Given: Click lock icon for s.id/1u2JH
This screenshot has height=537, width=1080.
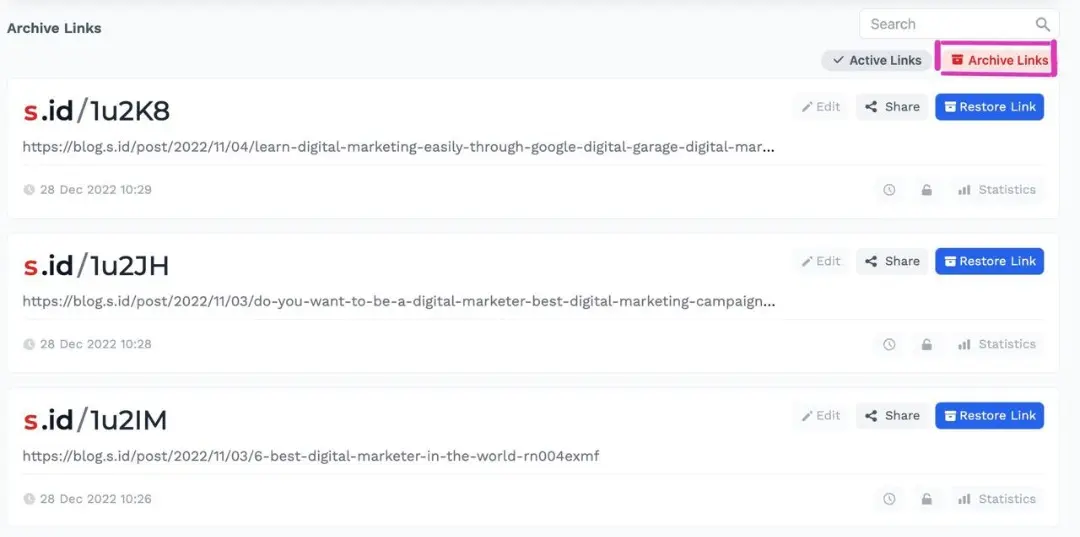Looking at the screenshot, I should [927, 344].
